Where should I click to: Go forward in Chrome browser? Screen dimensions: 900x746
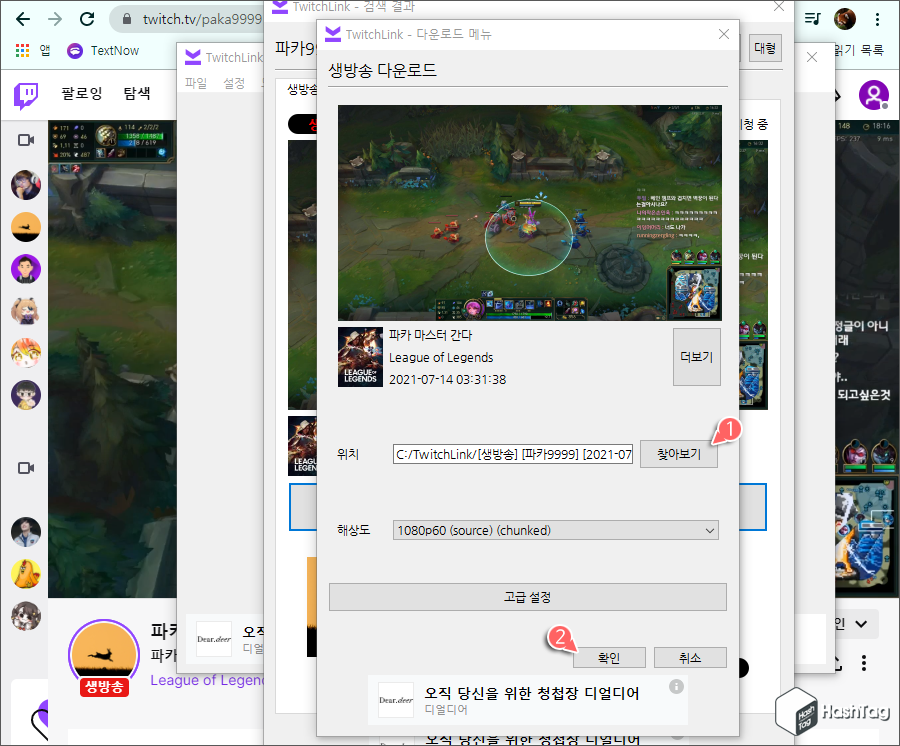55,20
